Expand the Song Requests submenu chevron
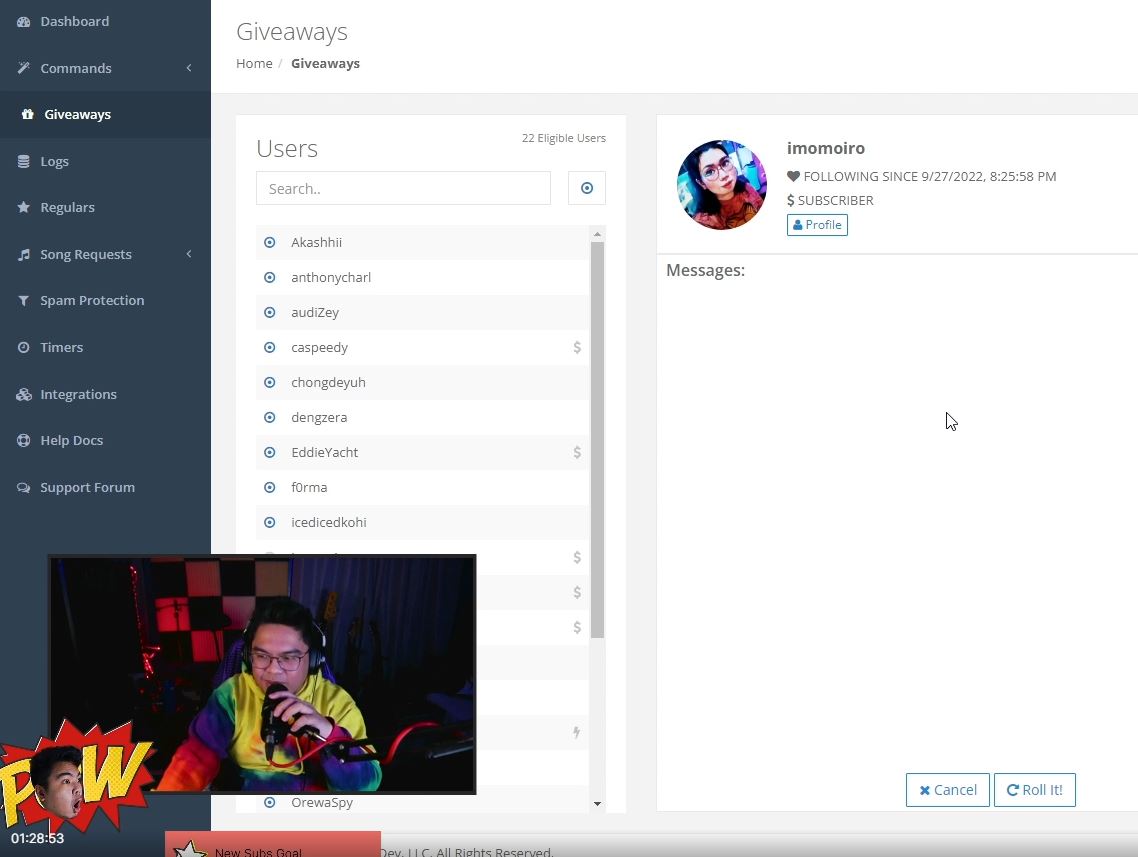Viewport: 1138px width, 857px height. [x=189, y=254]
